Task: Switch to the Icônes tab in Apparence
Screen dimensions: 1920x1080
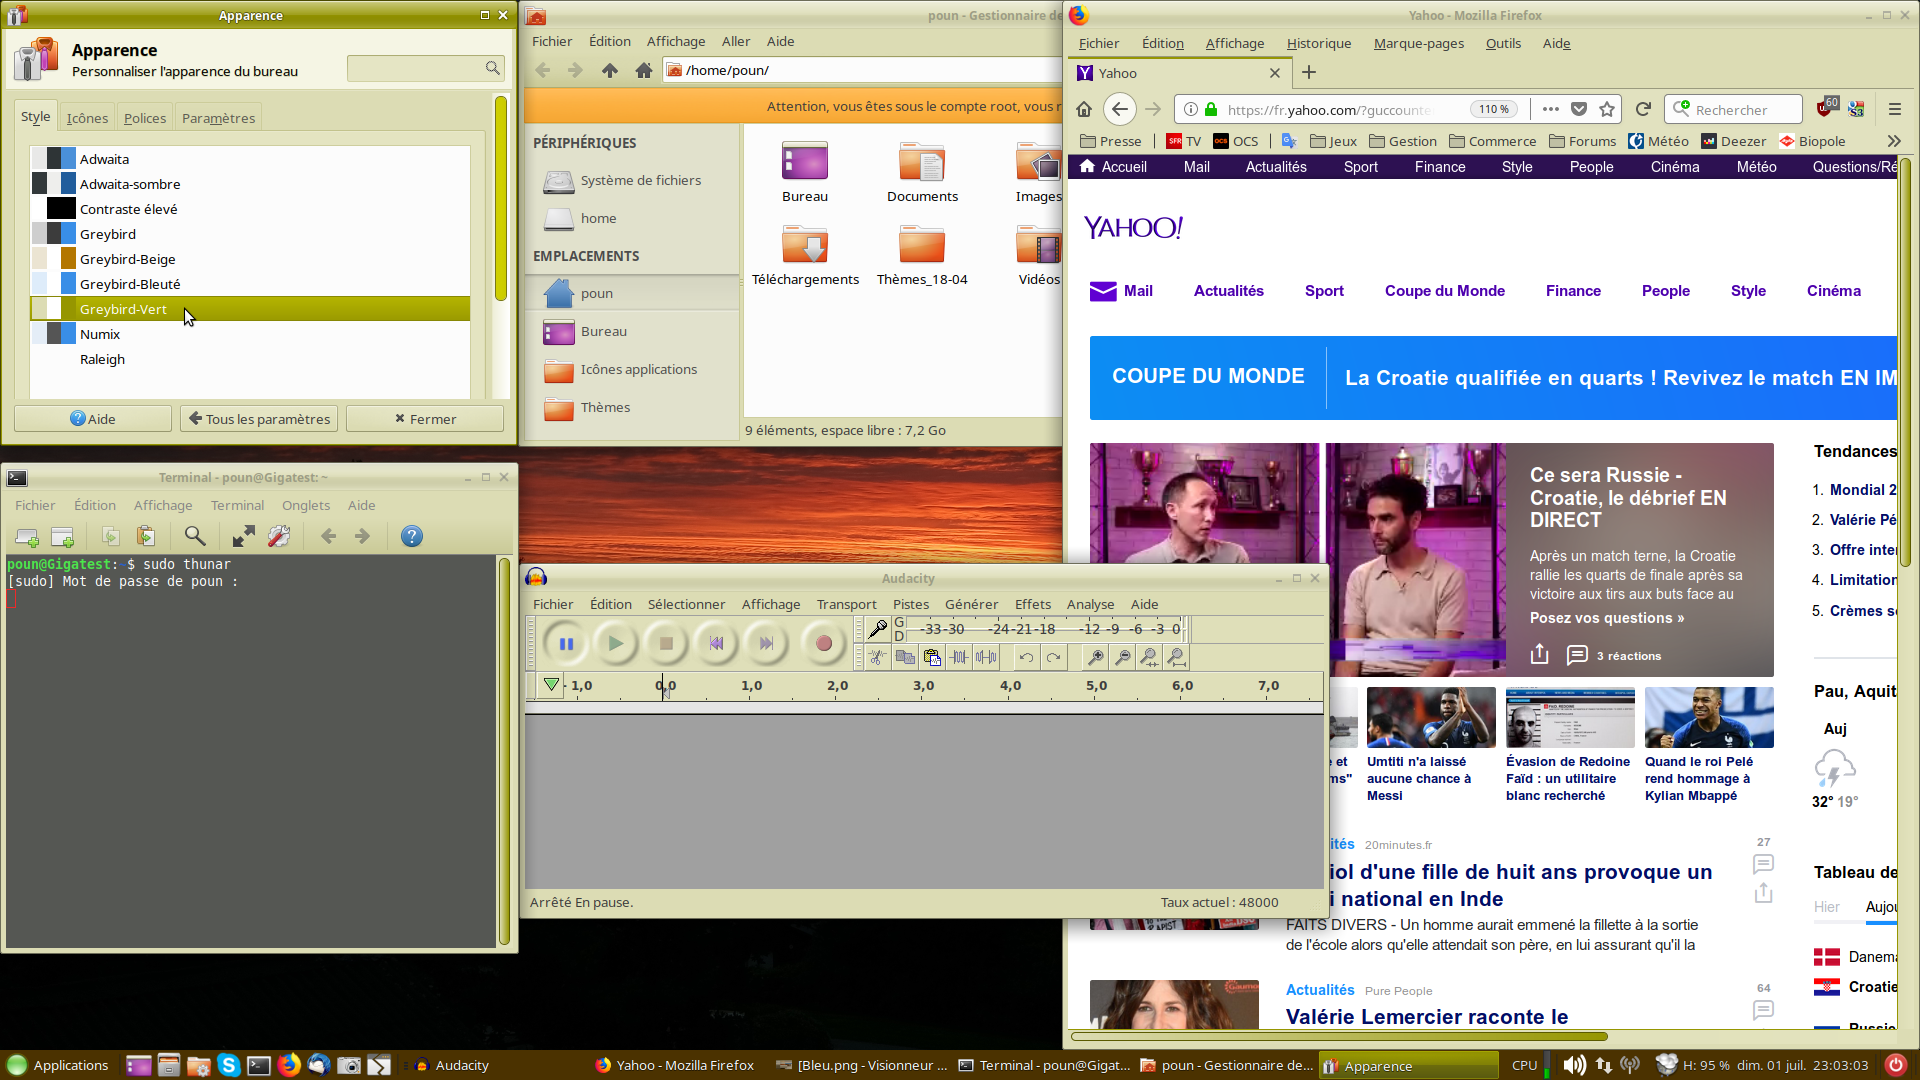Action: point(87,118)
